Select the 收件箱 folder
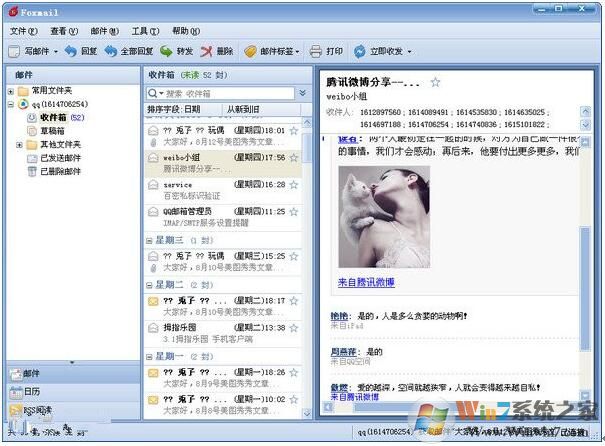This screenshot has width=605, height=446. (x=53, y=117)
